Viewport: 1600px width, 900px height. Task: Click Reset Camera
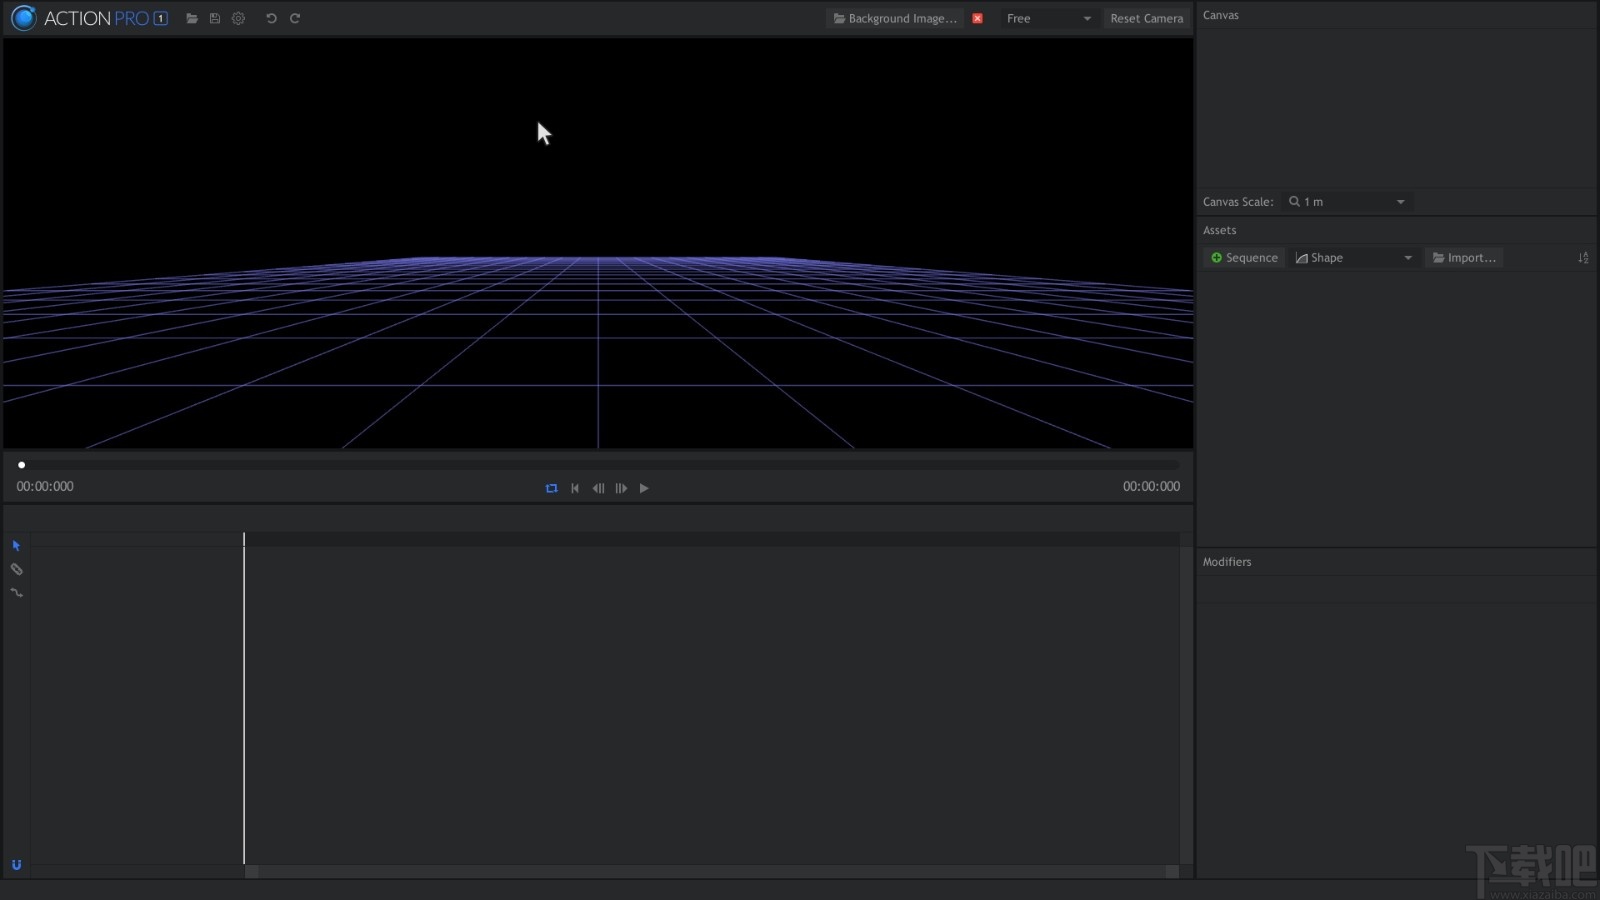[1146, 18]
